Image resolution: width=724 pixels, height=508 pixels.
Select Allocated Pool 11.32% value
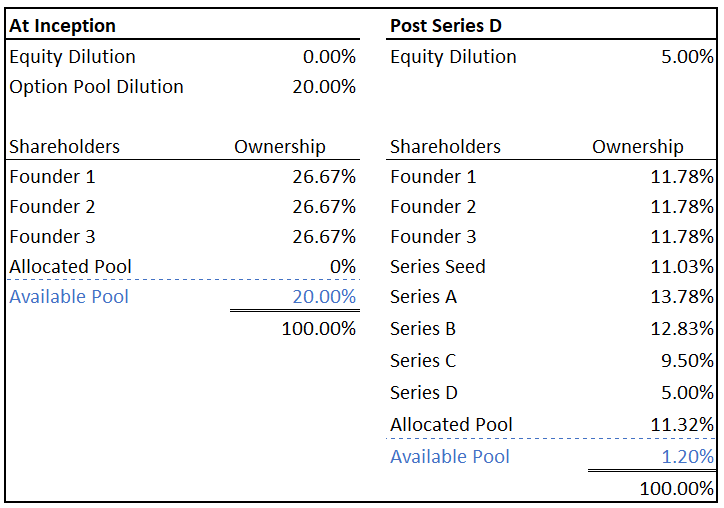(681, 425)
